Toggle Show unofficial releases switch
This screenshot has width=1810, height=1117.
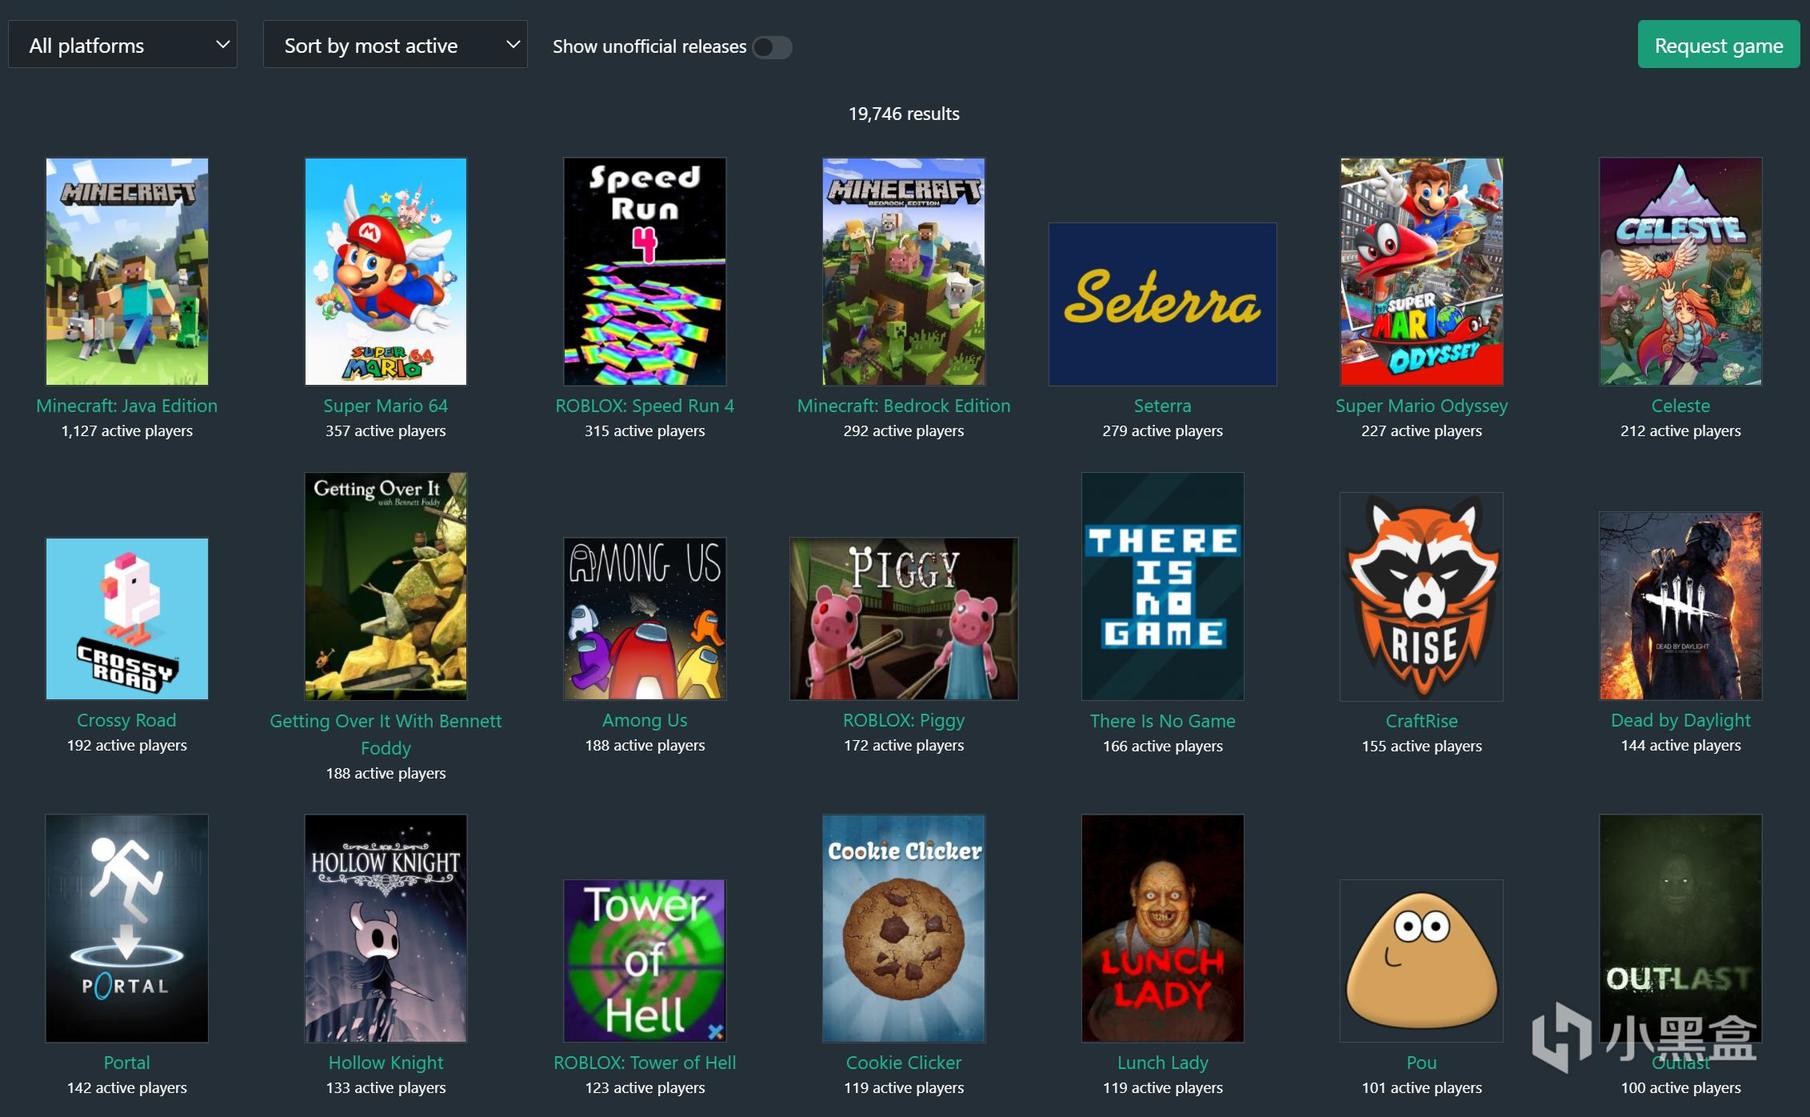(x=772, y=47)
